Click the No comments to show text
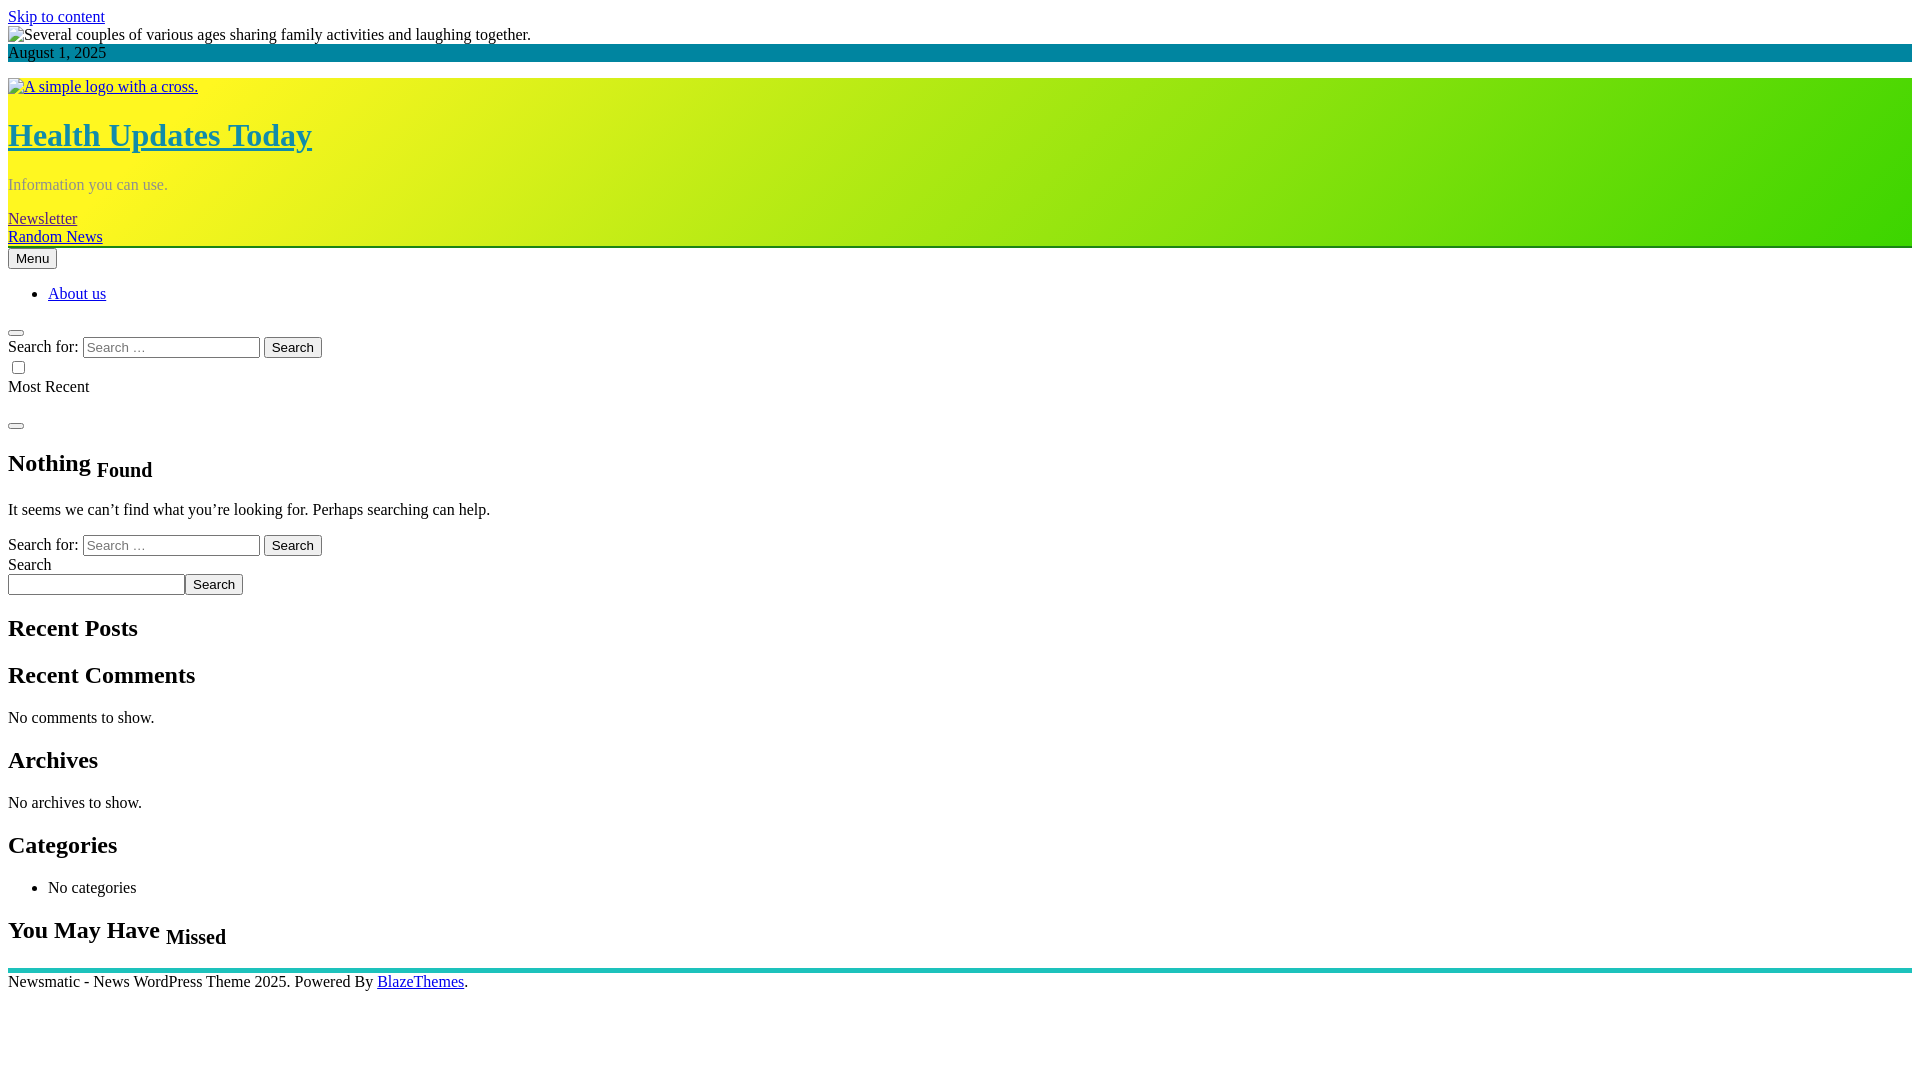 (x=81, y=717)
